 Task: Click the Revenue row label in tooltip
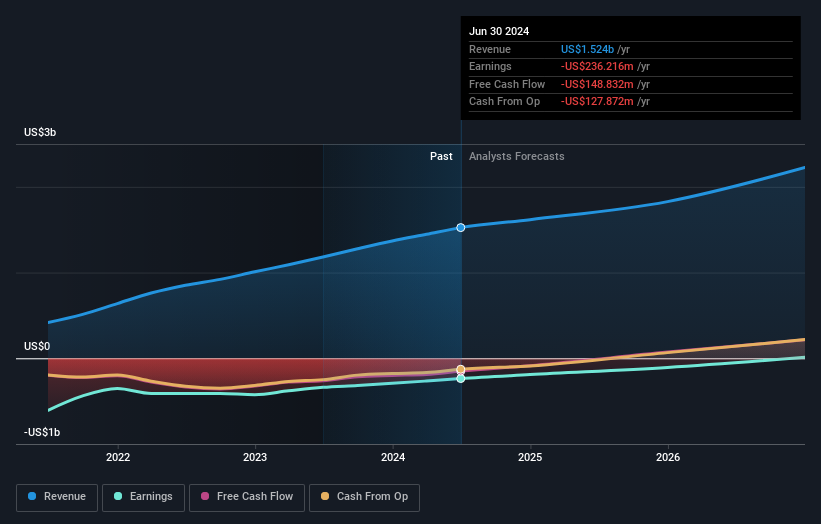click(490, 49)
